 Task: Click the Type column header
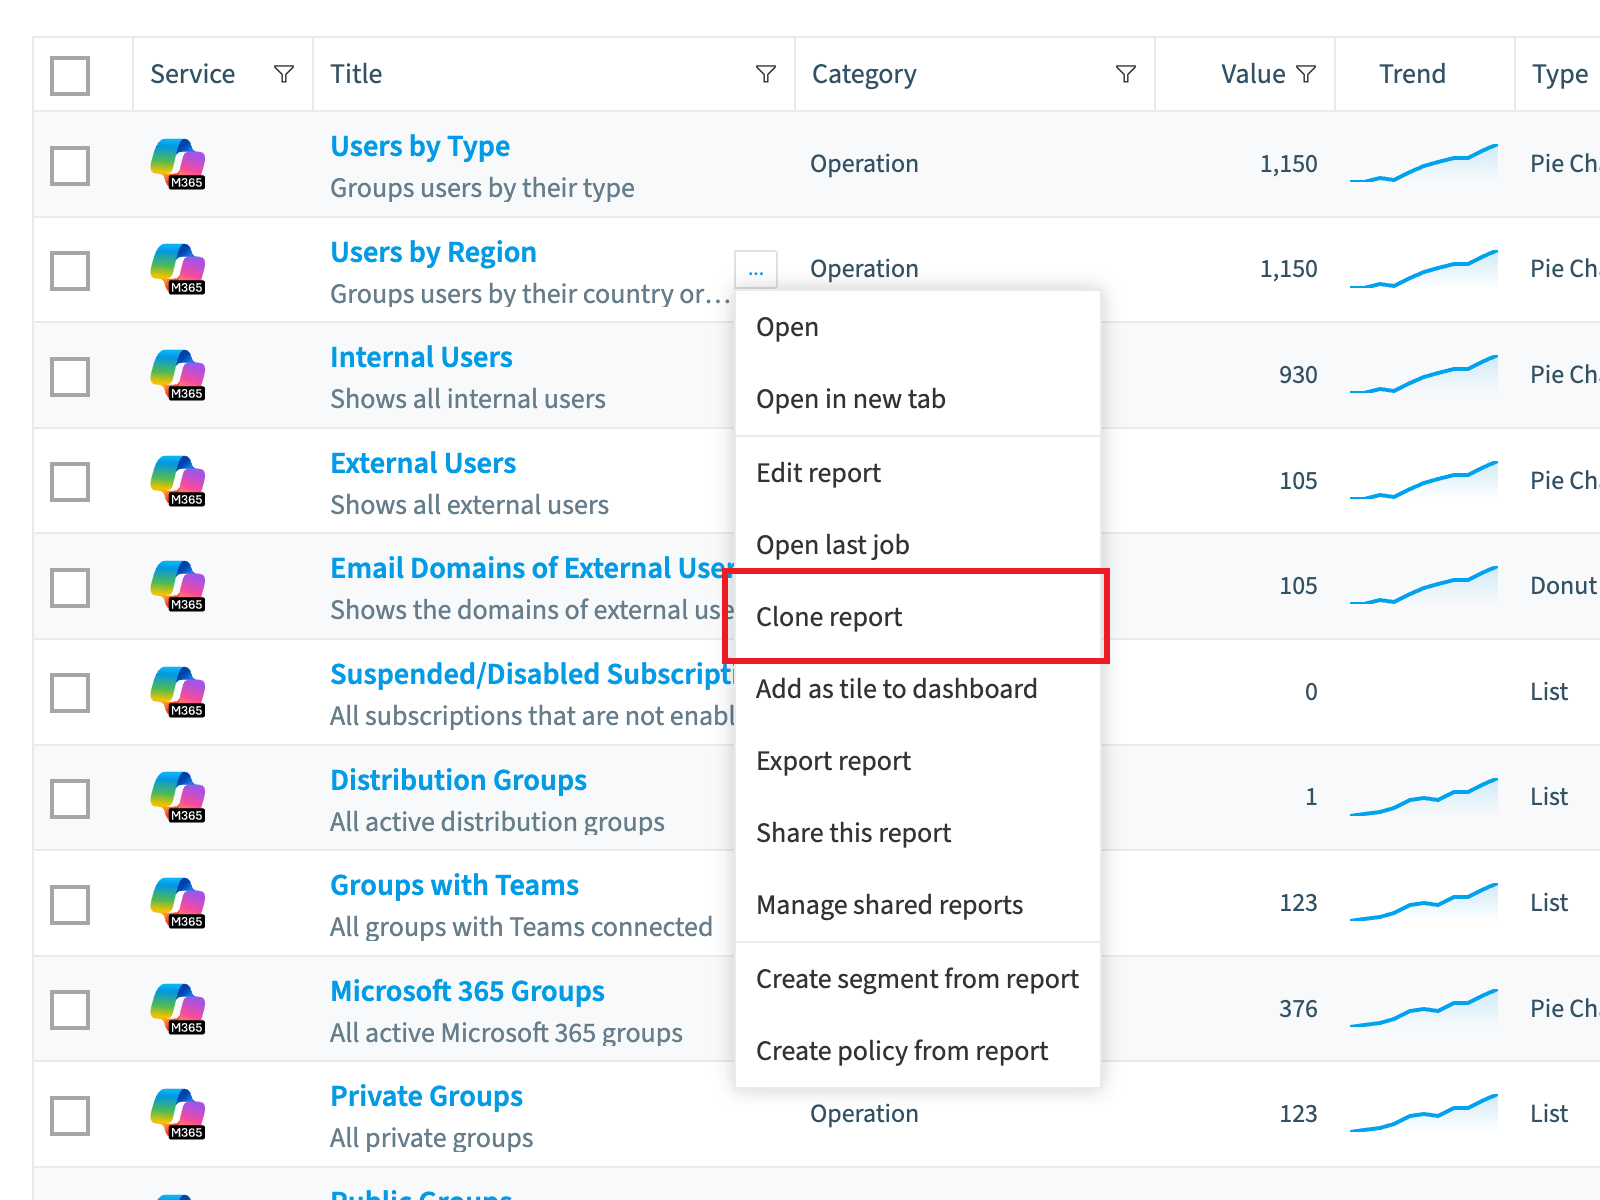point(1560,74)
